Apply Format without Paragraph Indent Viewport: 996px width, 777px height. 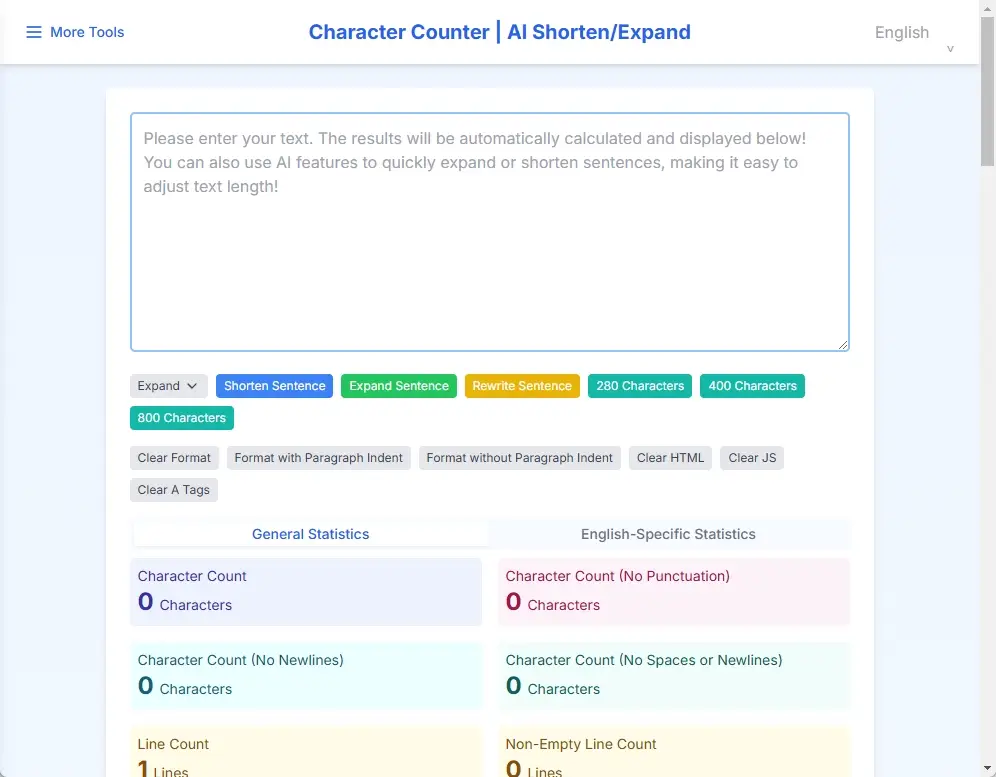point(519,458)
